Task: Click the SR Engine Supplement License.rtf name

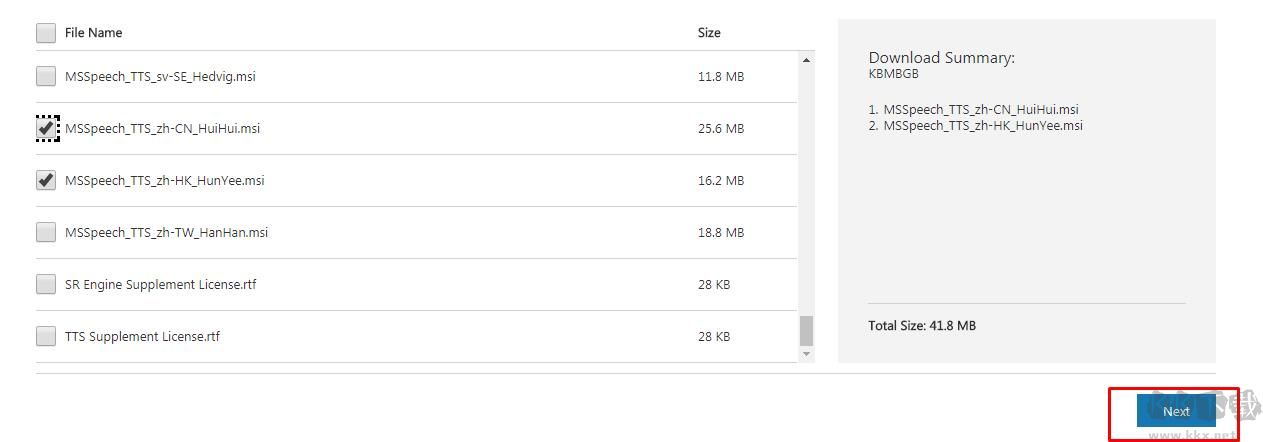Action: (160, 285)
